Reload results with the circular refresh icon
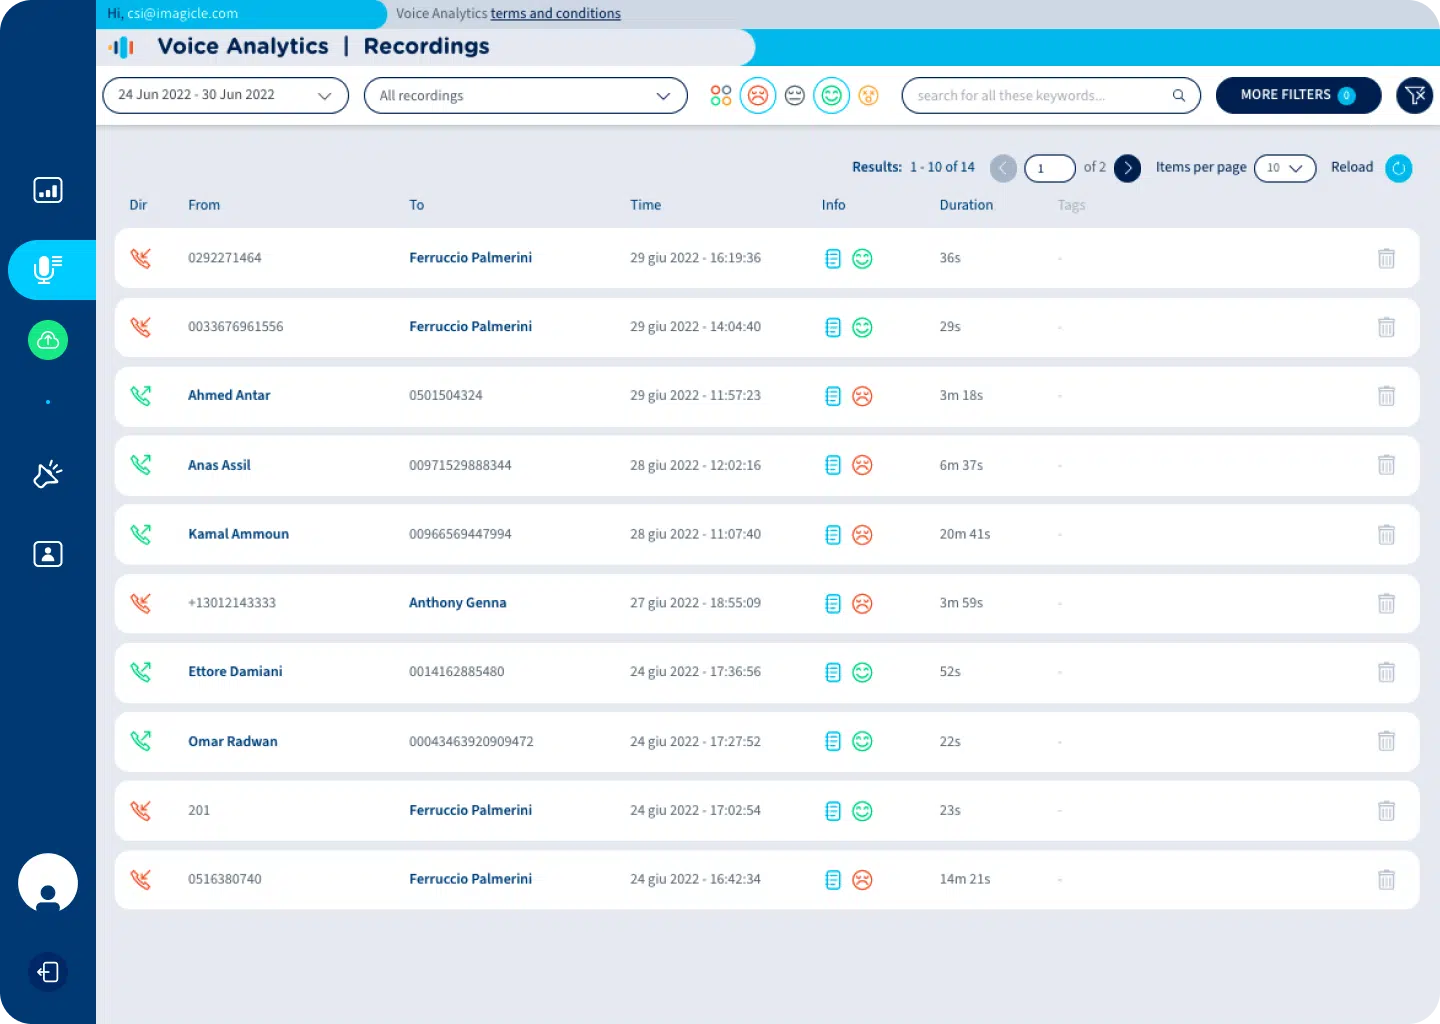1440x1024 pixels. (x=1399, y=168)
